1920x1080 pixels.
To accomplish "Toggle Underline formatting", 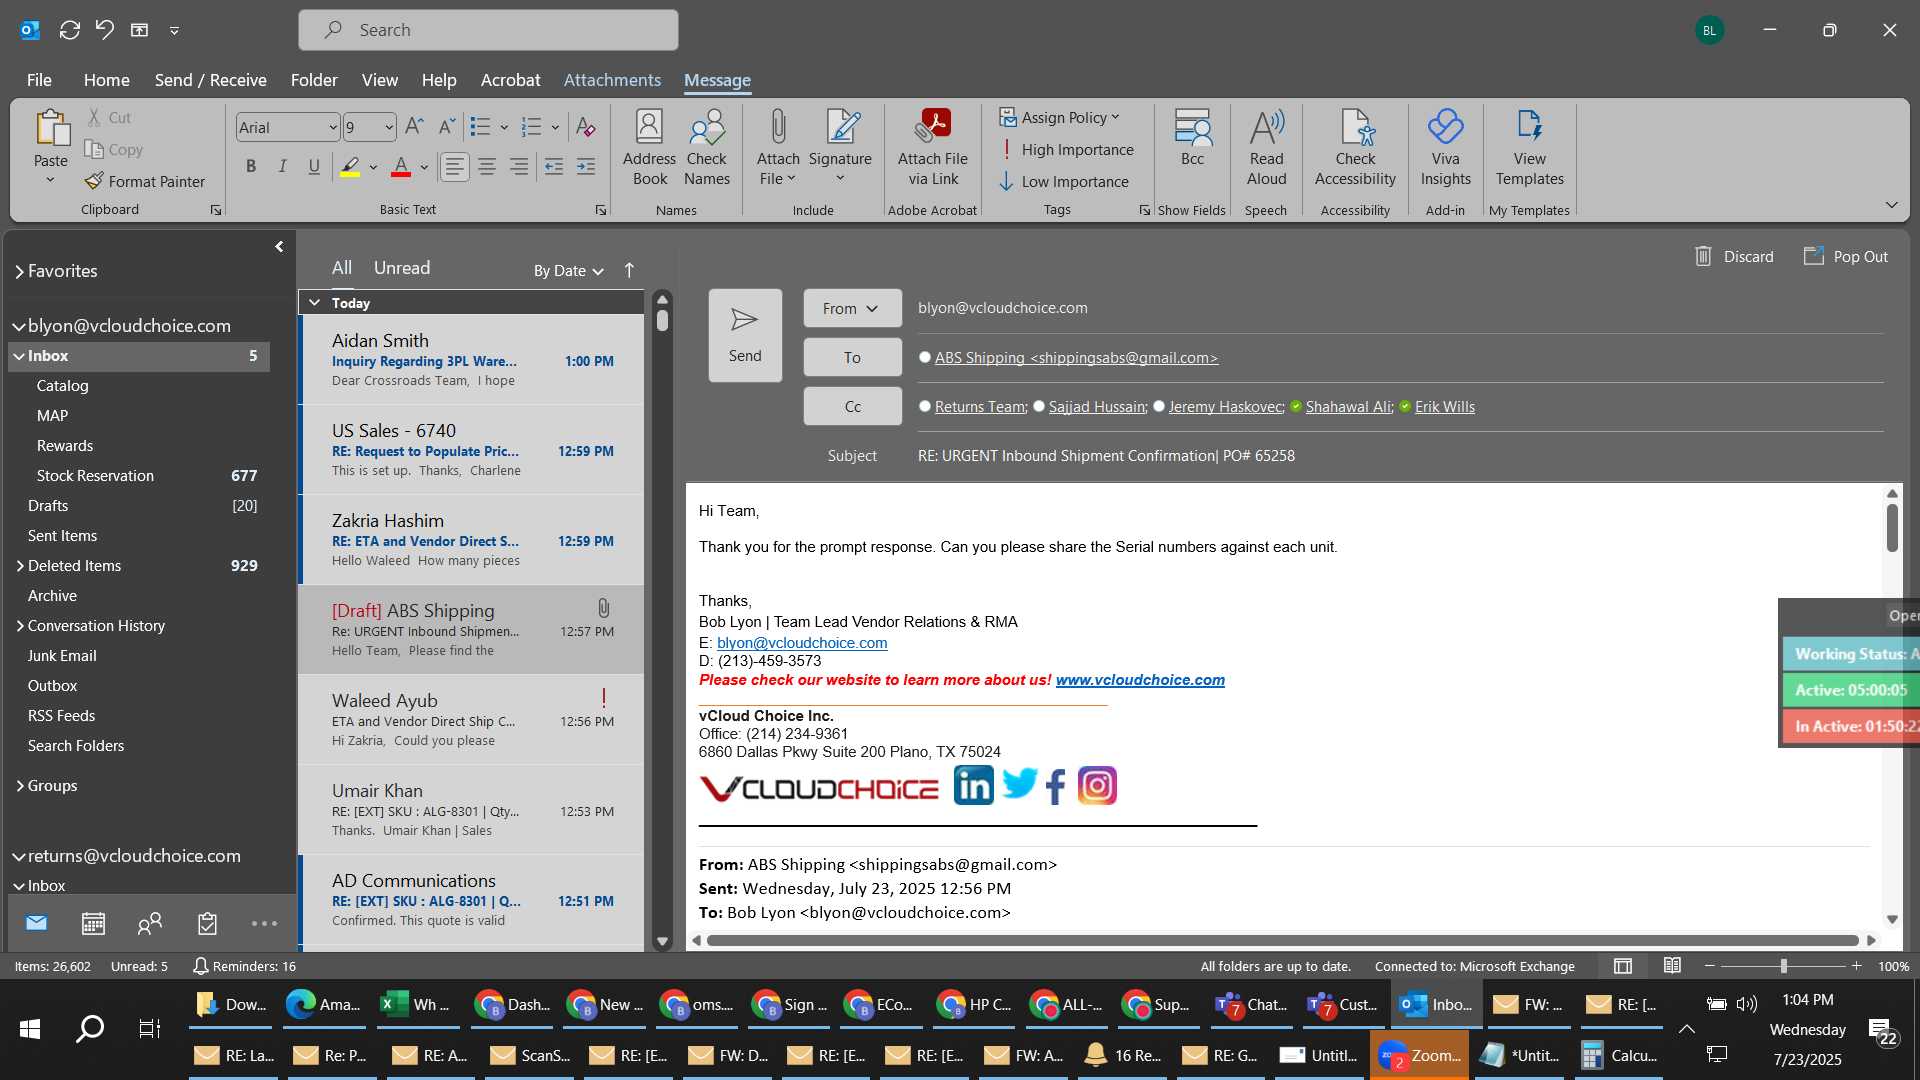I will [314, 167].
